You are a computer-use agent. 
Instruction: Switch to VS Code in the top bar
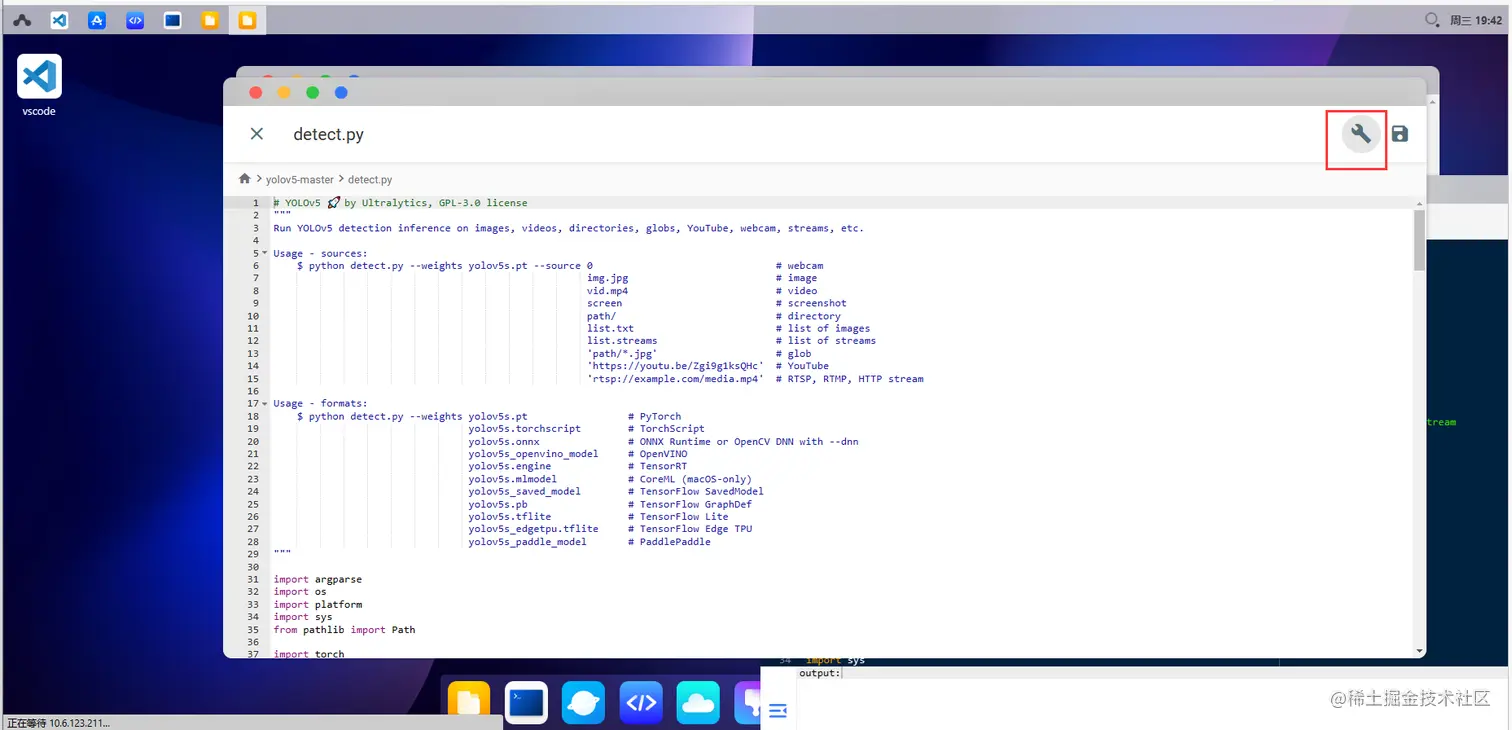[59, 20]
